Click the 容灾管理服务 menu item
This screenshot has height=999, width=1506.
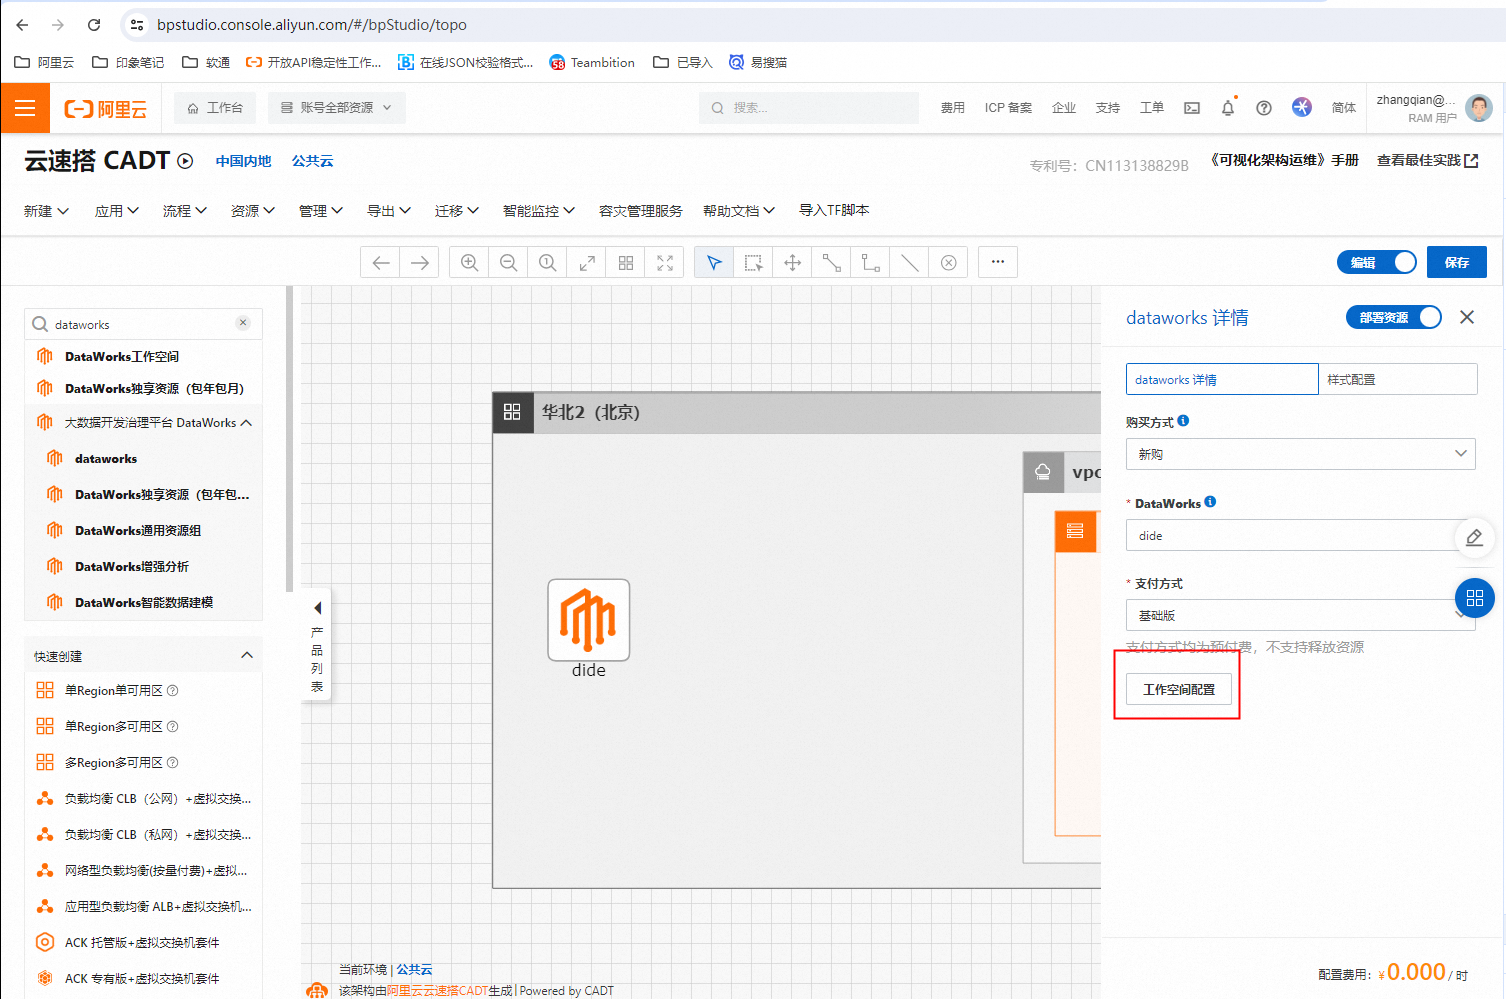(640, 211)
